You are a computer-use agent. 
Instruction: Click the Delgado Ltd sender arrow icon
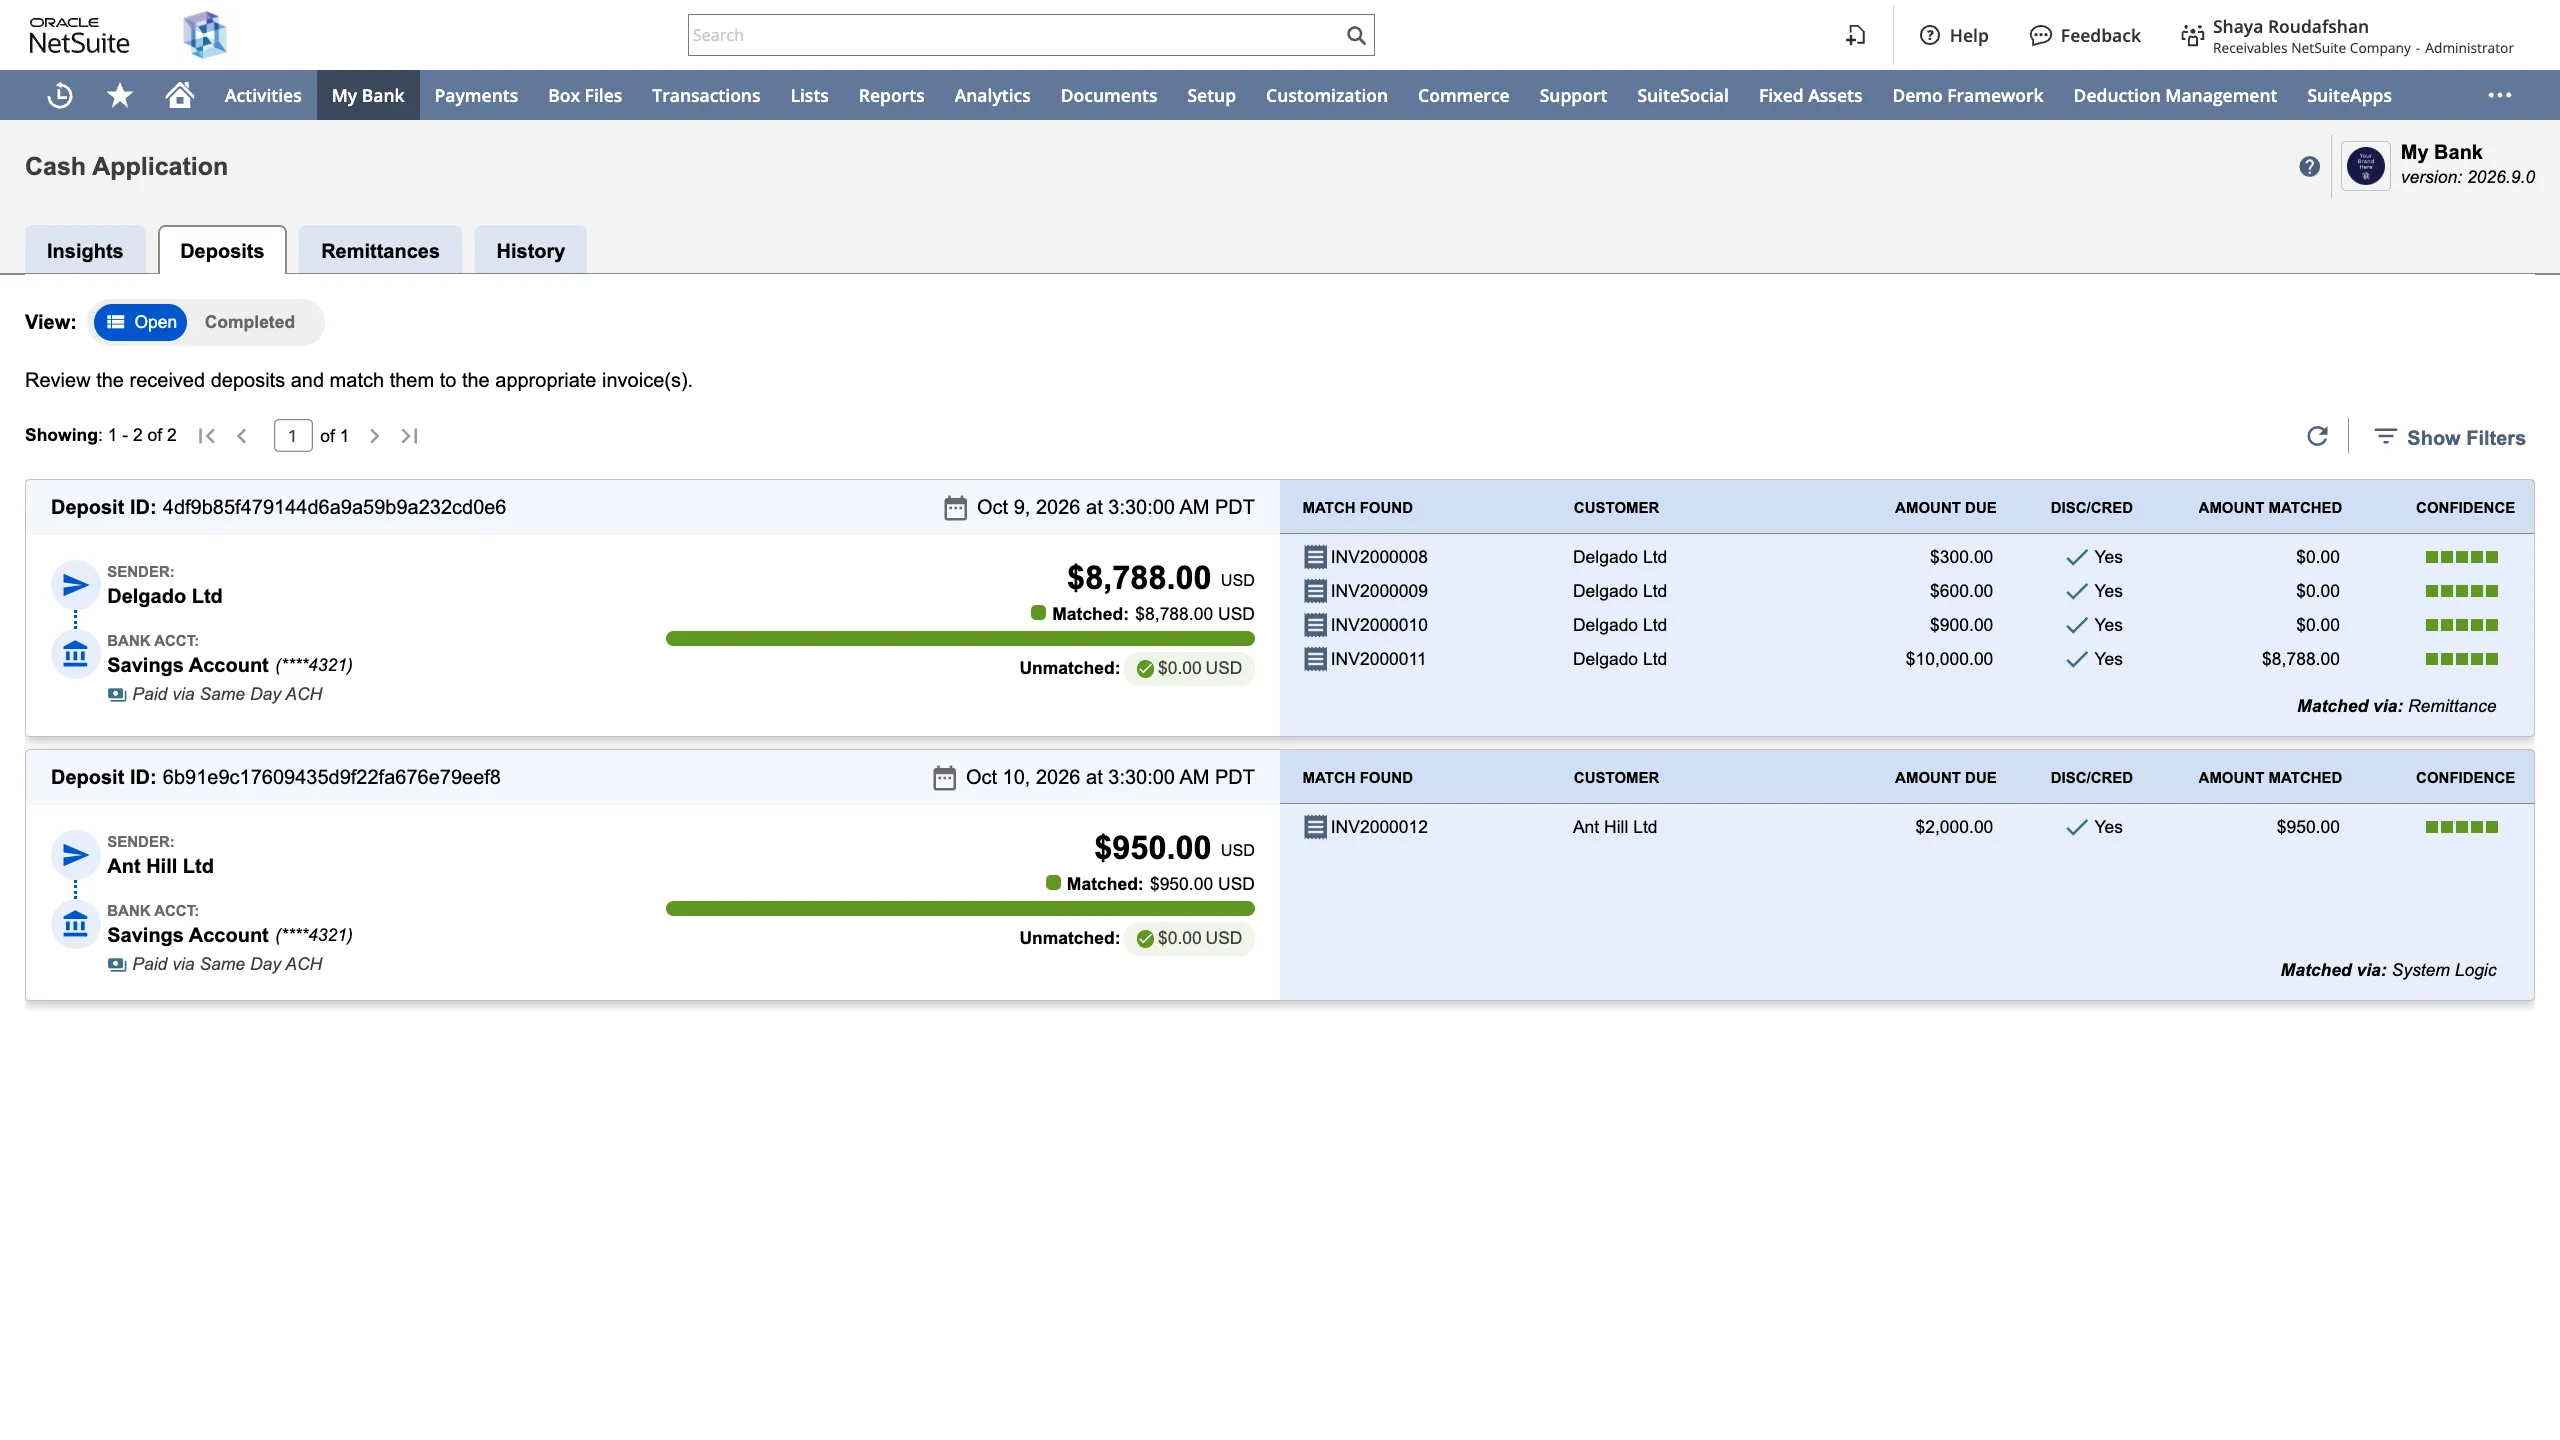pos(75,585)
